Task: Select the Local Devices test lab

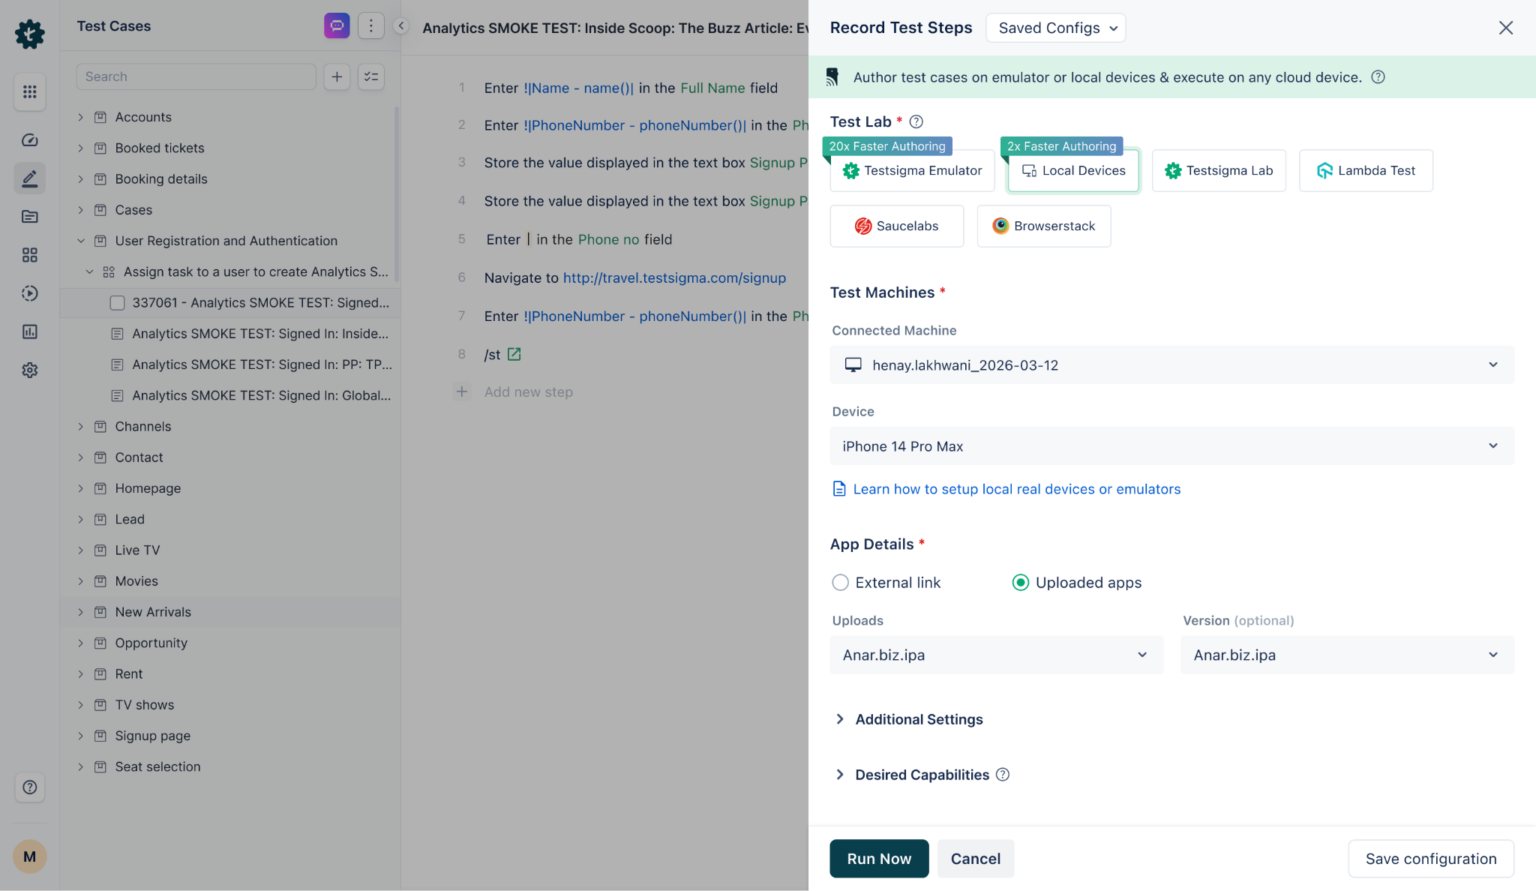Action: click(x=1073, y=171)
